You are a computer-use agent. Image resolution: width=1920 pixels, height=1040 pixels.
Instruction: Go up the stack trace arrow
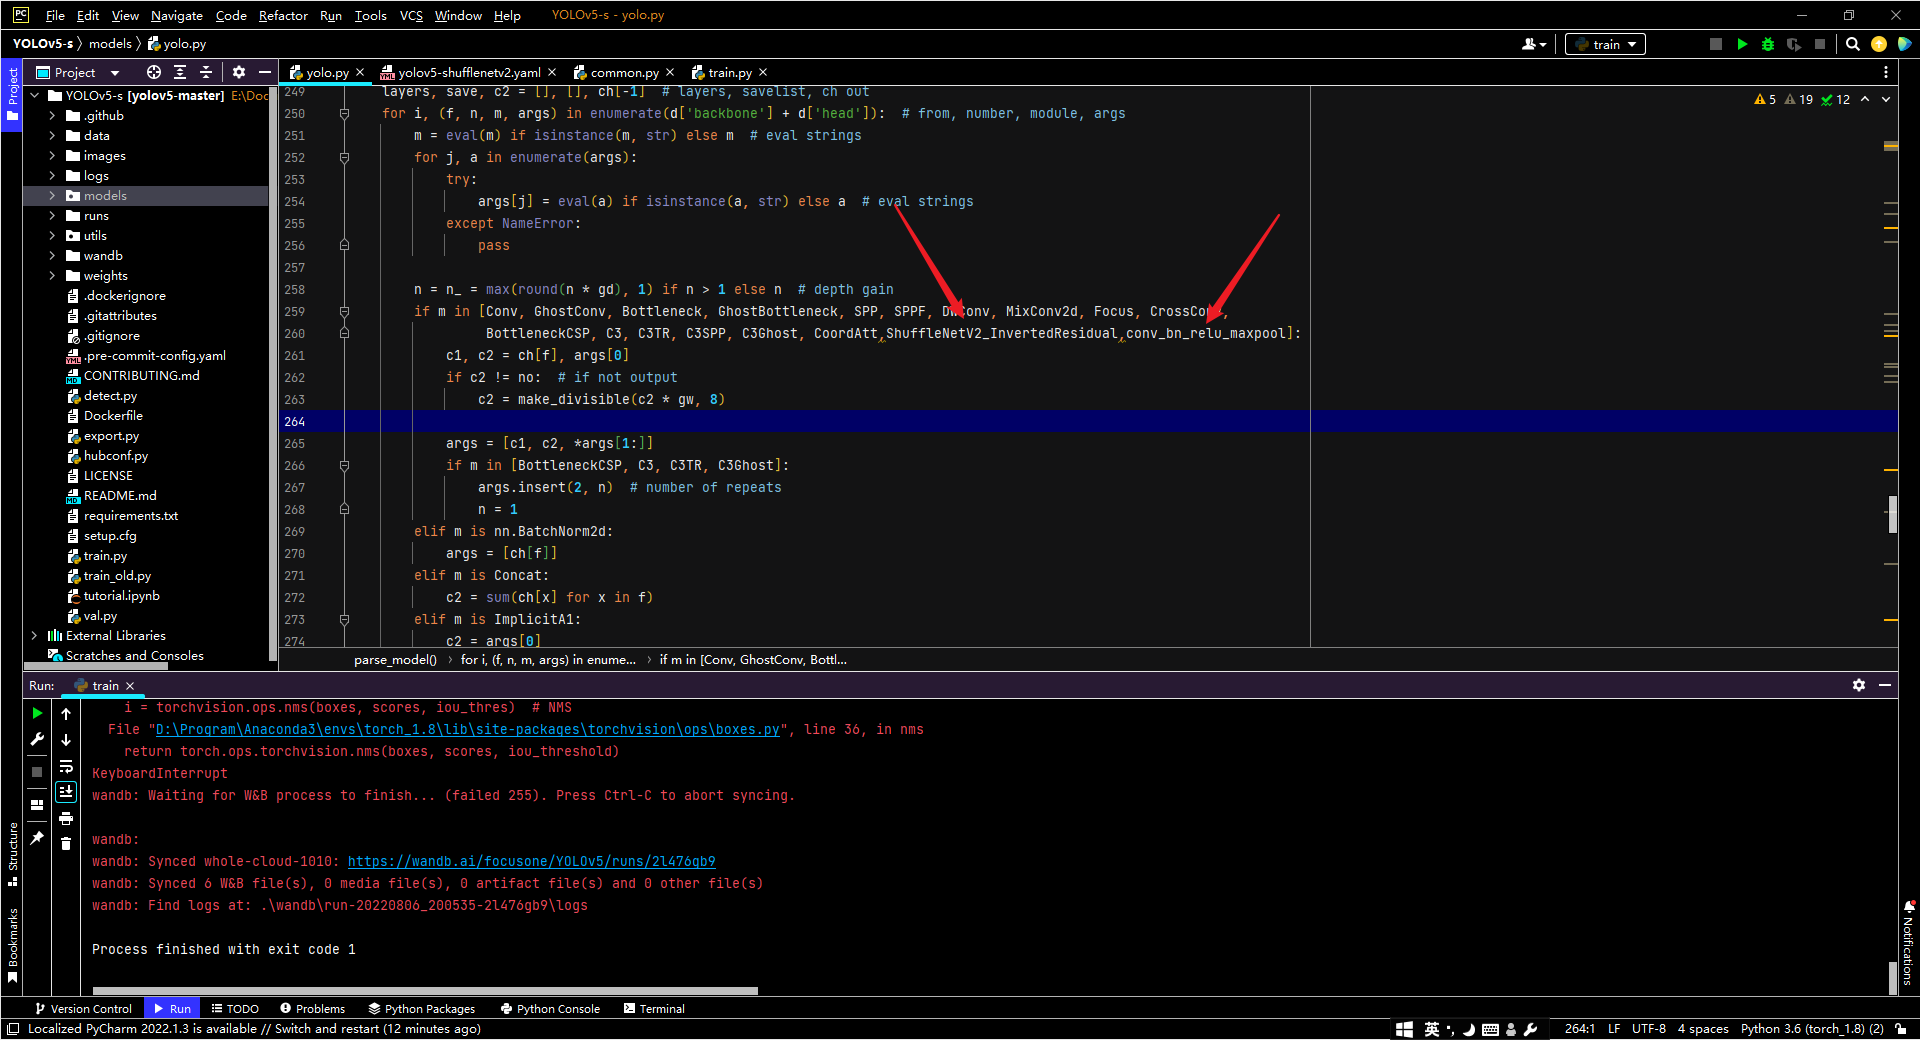coord(66,713)
